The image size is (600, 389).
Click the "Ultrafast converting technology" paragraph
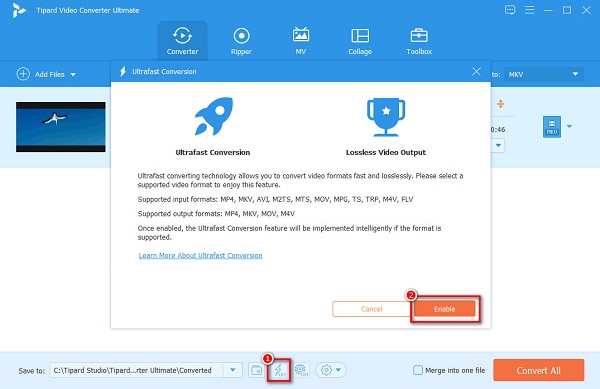[300, 180]
